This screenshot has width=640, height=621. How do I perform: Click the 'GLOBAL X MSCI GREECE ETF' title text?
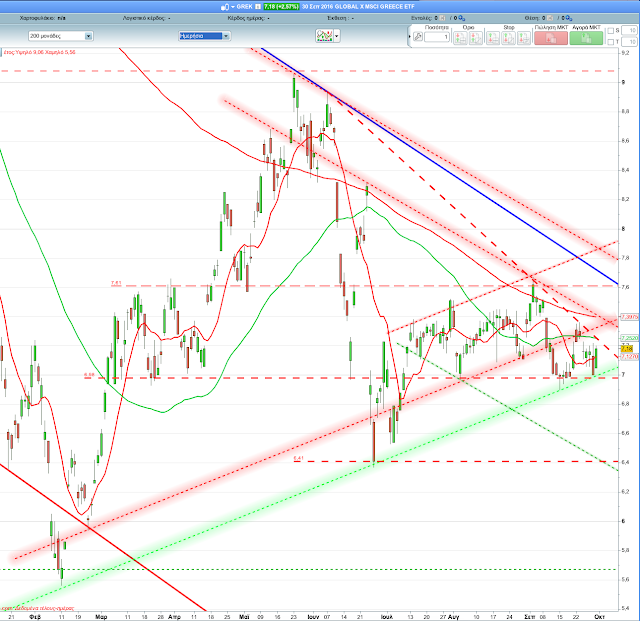coord(374,7)
